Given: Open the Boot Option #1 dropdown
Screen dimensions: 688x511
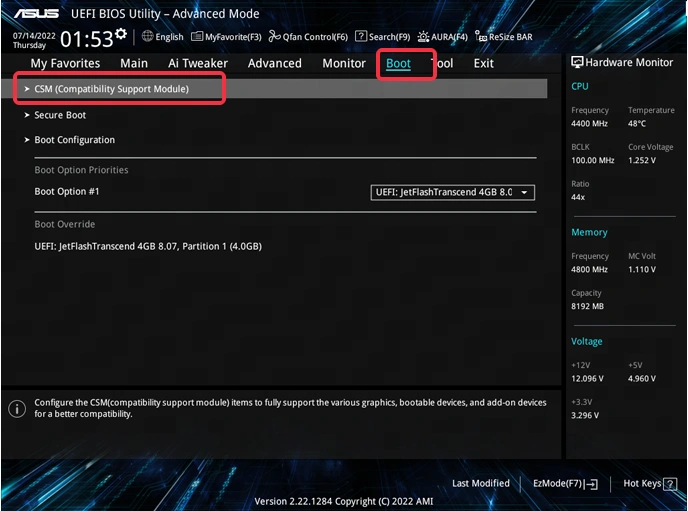Looking at the screenshot, I should pyautogui.click(x=452, y=192).
